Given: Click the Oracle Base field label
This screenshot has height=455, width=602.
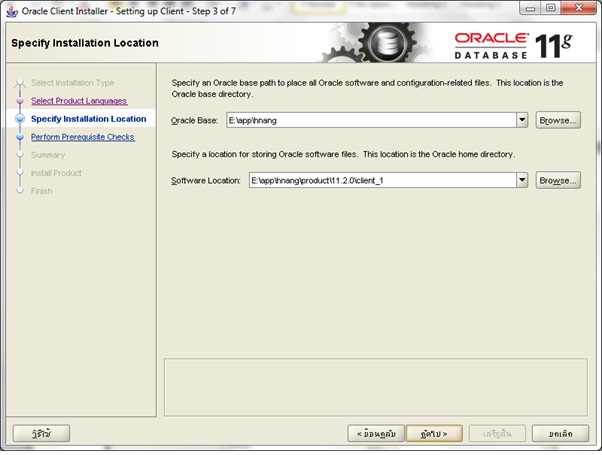Looking at the screenshot, I should 194,121.
